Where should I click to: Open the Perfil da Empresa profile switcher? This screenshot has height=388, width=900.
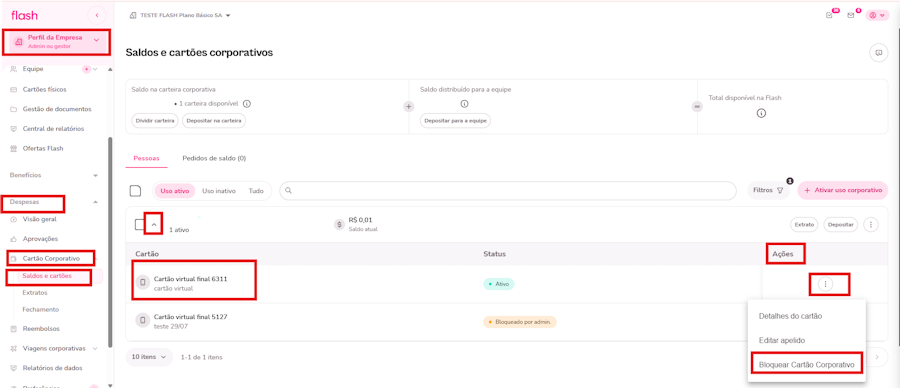click(56, 41)
